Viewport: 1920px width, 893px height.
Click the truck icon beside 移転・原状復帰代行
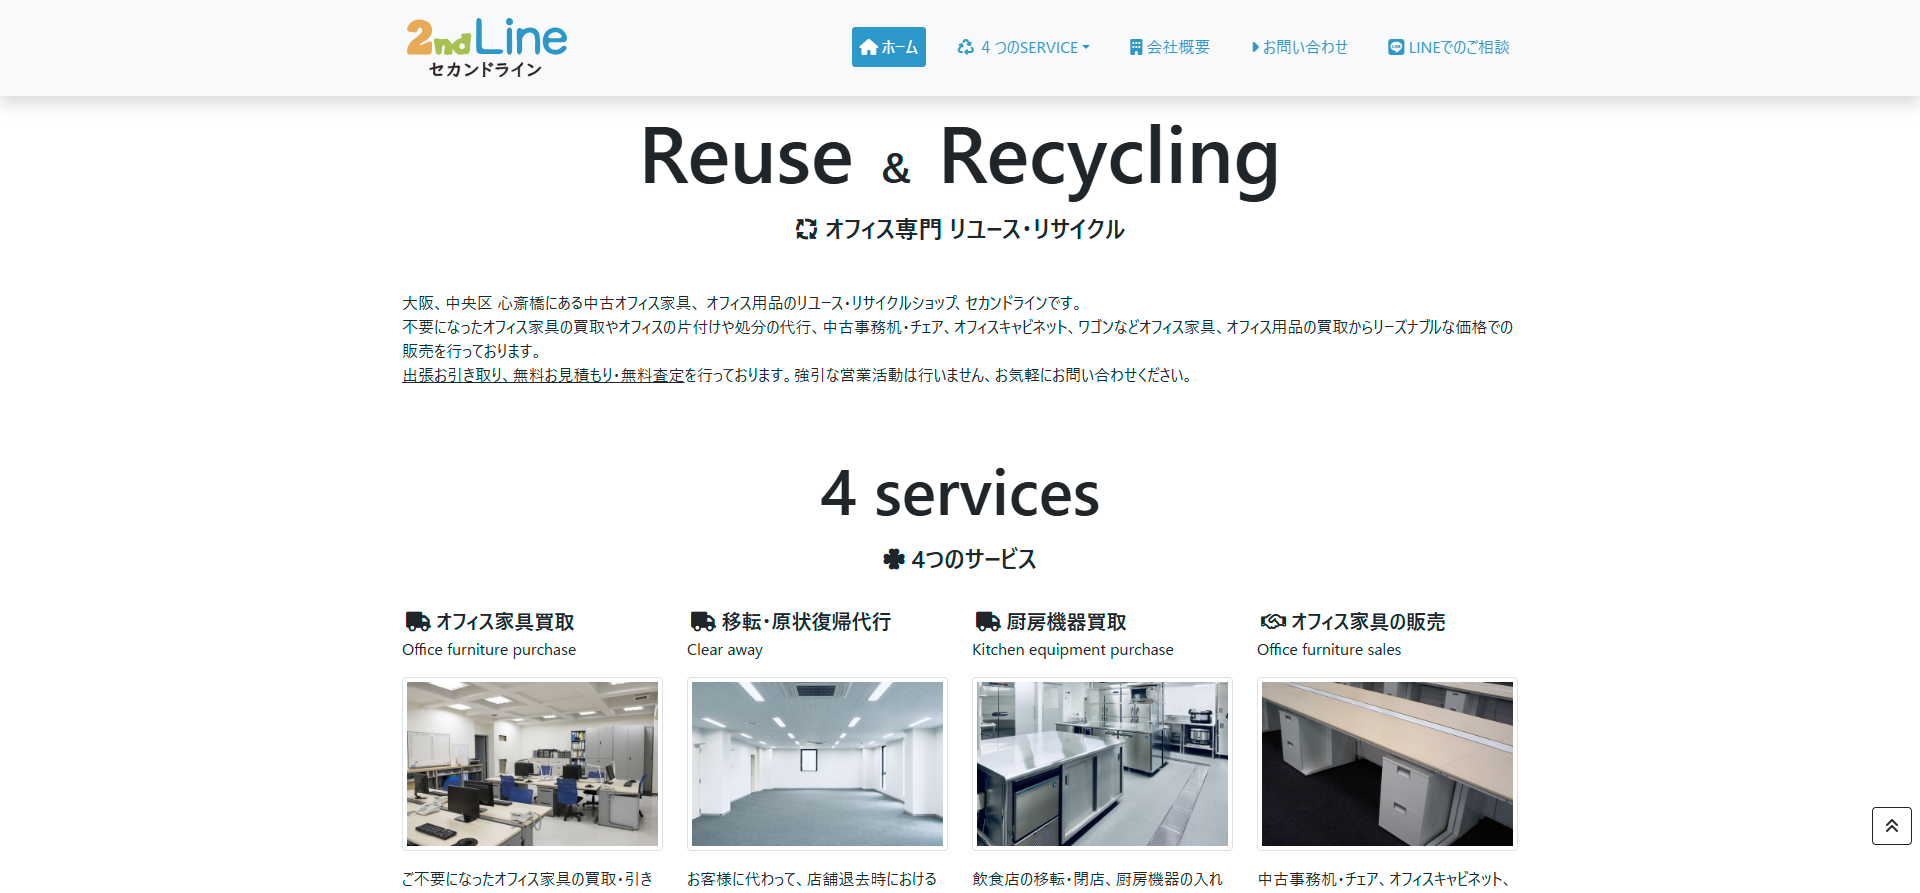point(702,621)
